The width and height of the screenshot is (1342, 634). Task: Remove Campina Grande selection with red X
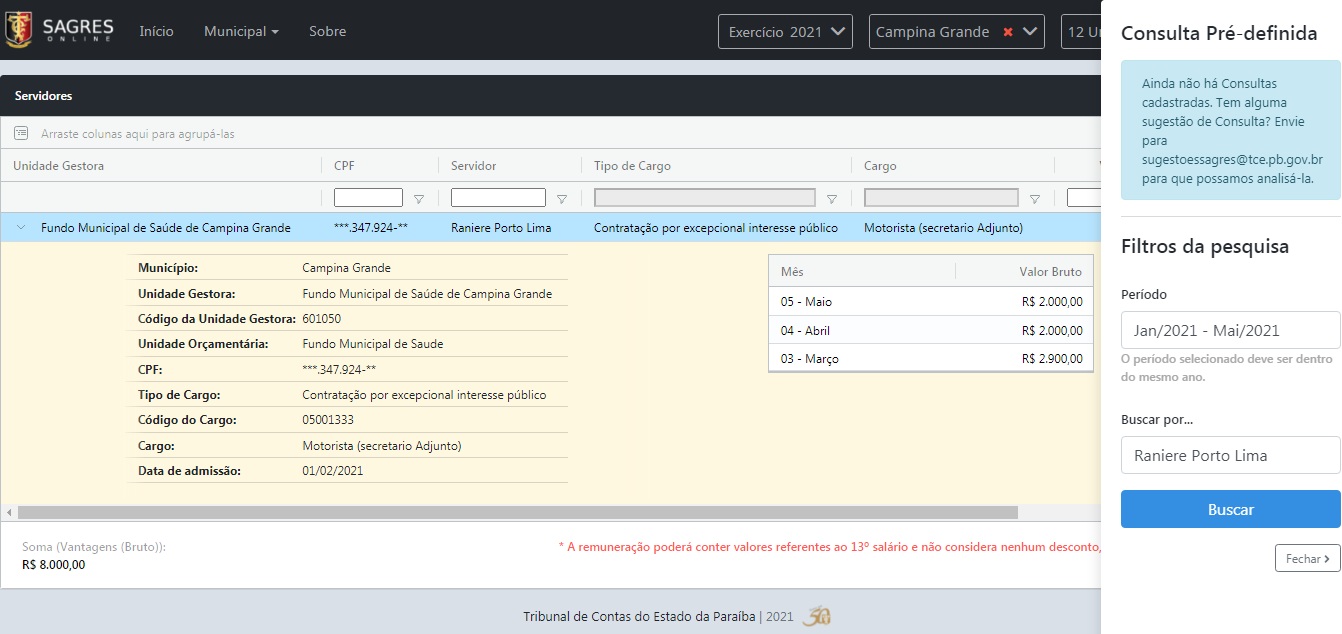[1008, 32]
